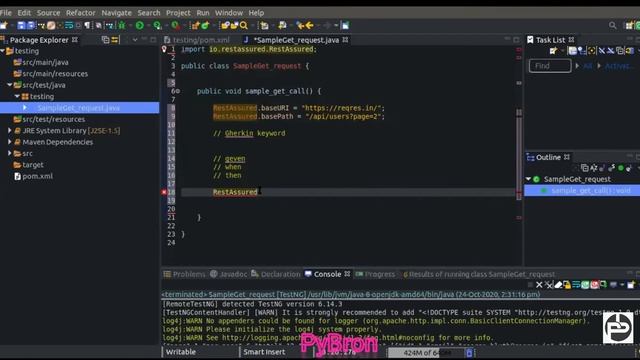Expand the src folder node
Image resolution: width=640 pixels, height=360 pixels.
point(10,153)
